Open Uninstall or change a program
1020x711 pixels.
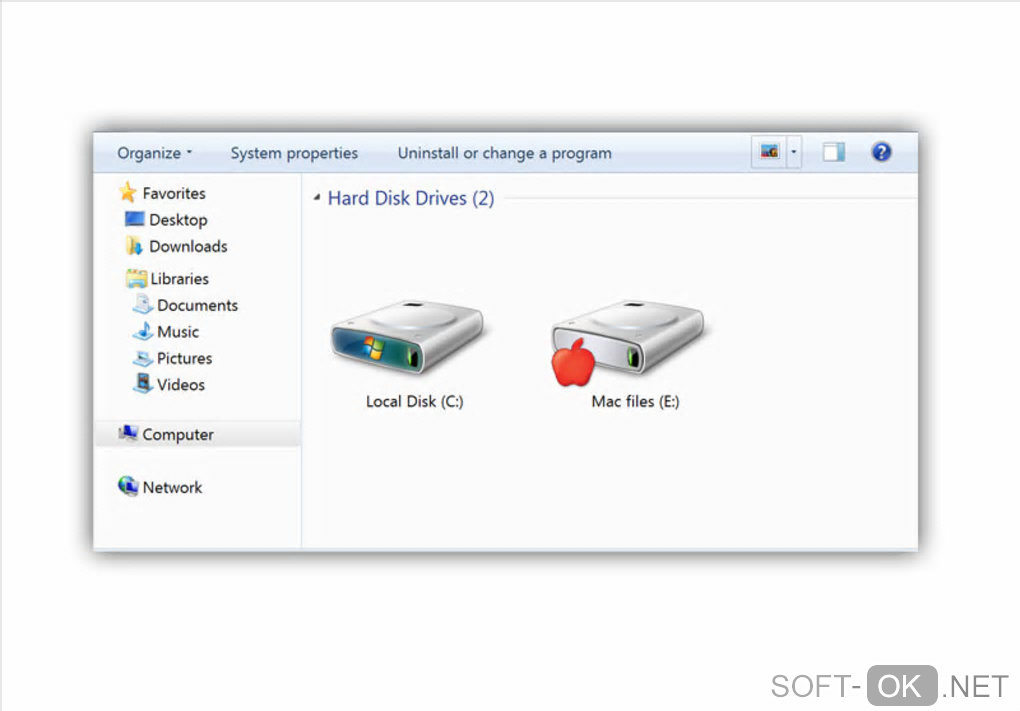pos(504,154)
